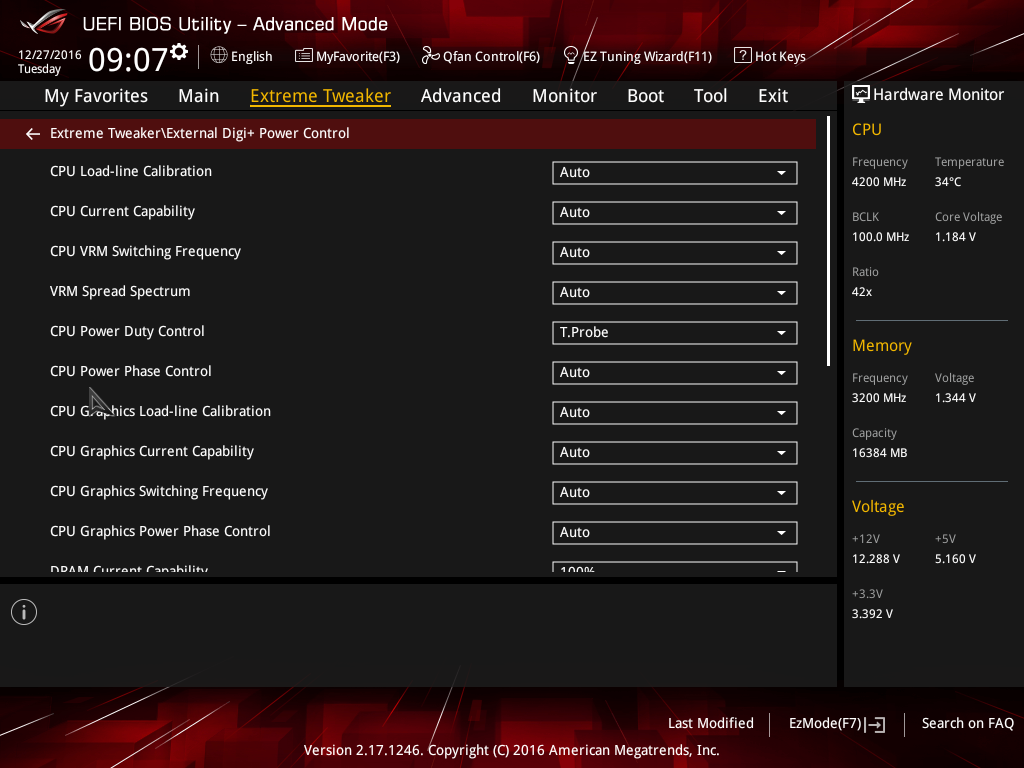This screenshot has width=1024, height=768.
Task: Select VRM Spread Spectrum label
Action: pos(120,292)
